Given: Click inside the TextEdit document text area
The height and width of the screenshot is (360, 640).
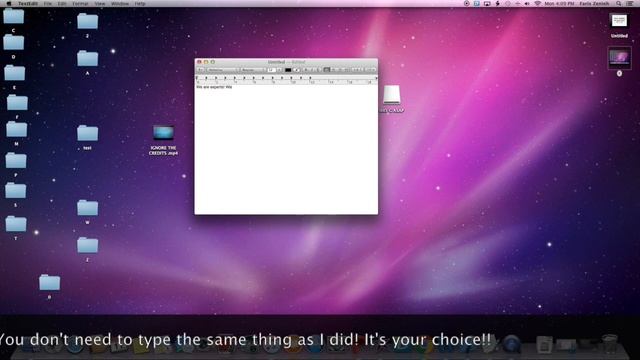Looking at the screenshot, I should [286, 149].
